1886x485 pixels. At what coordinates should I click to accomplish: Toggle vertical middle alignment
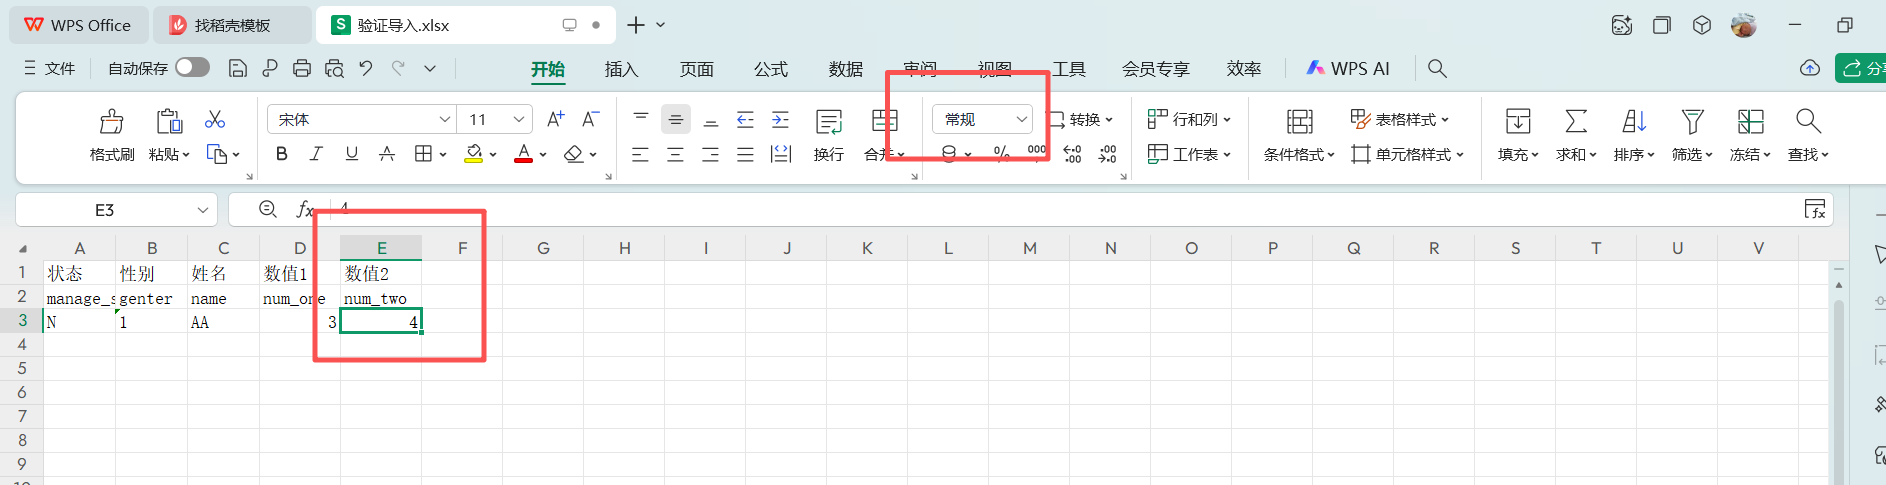coord(676,120)
